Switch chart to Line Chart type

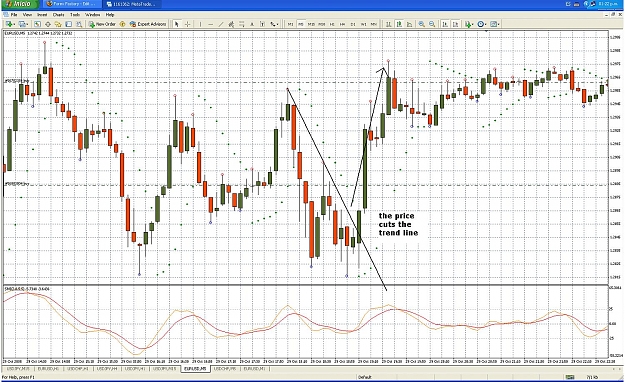pos(409,24)
